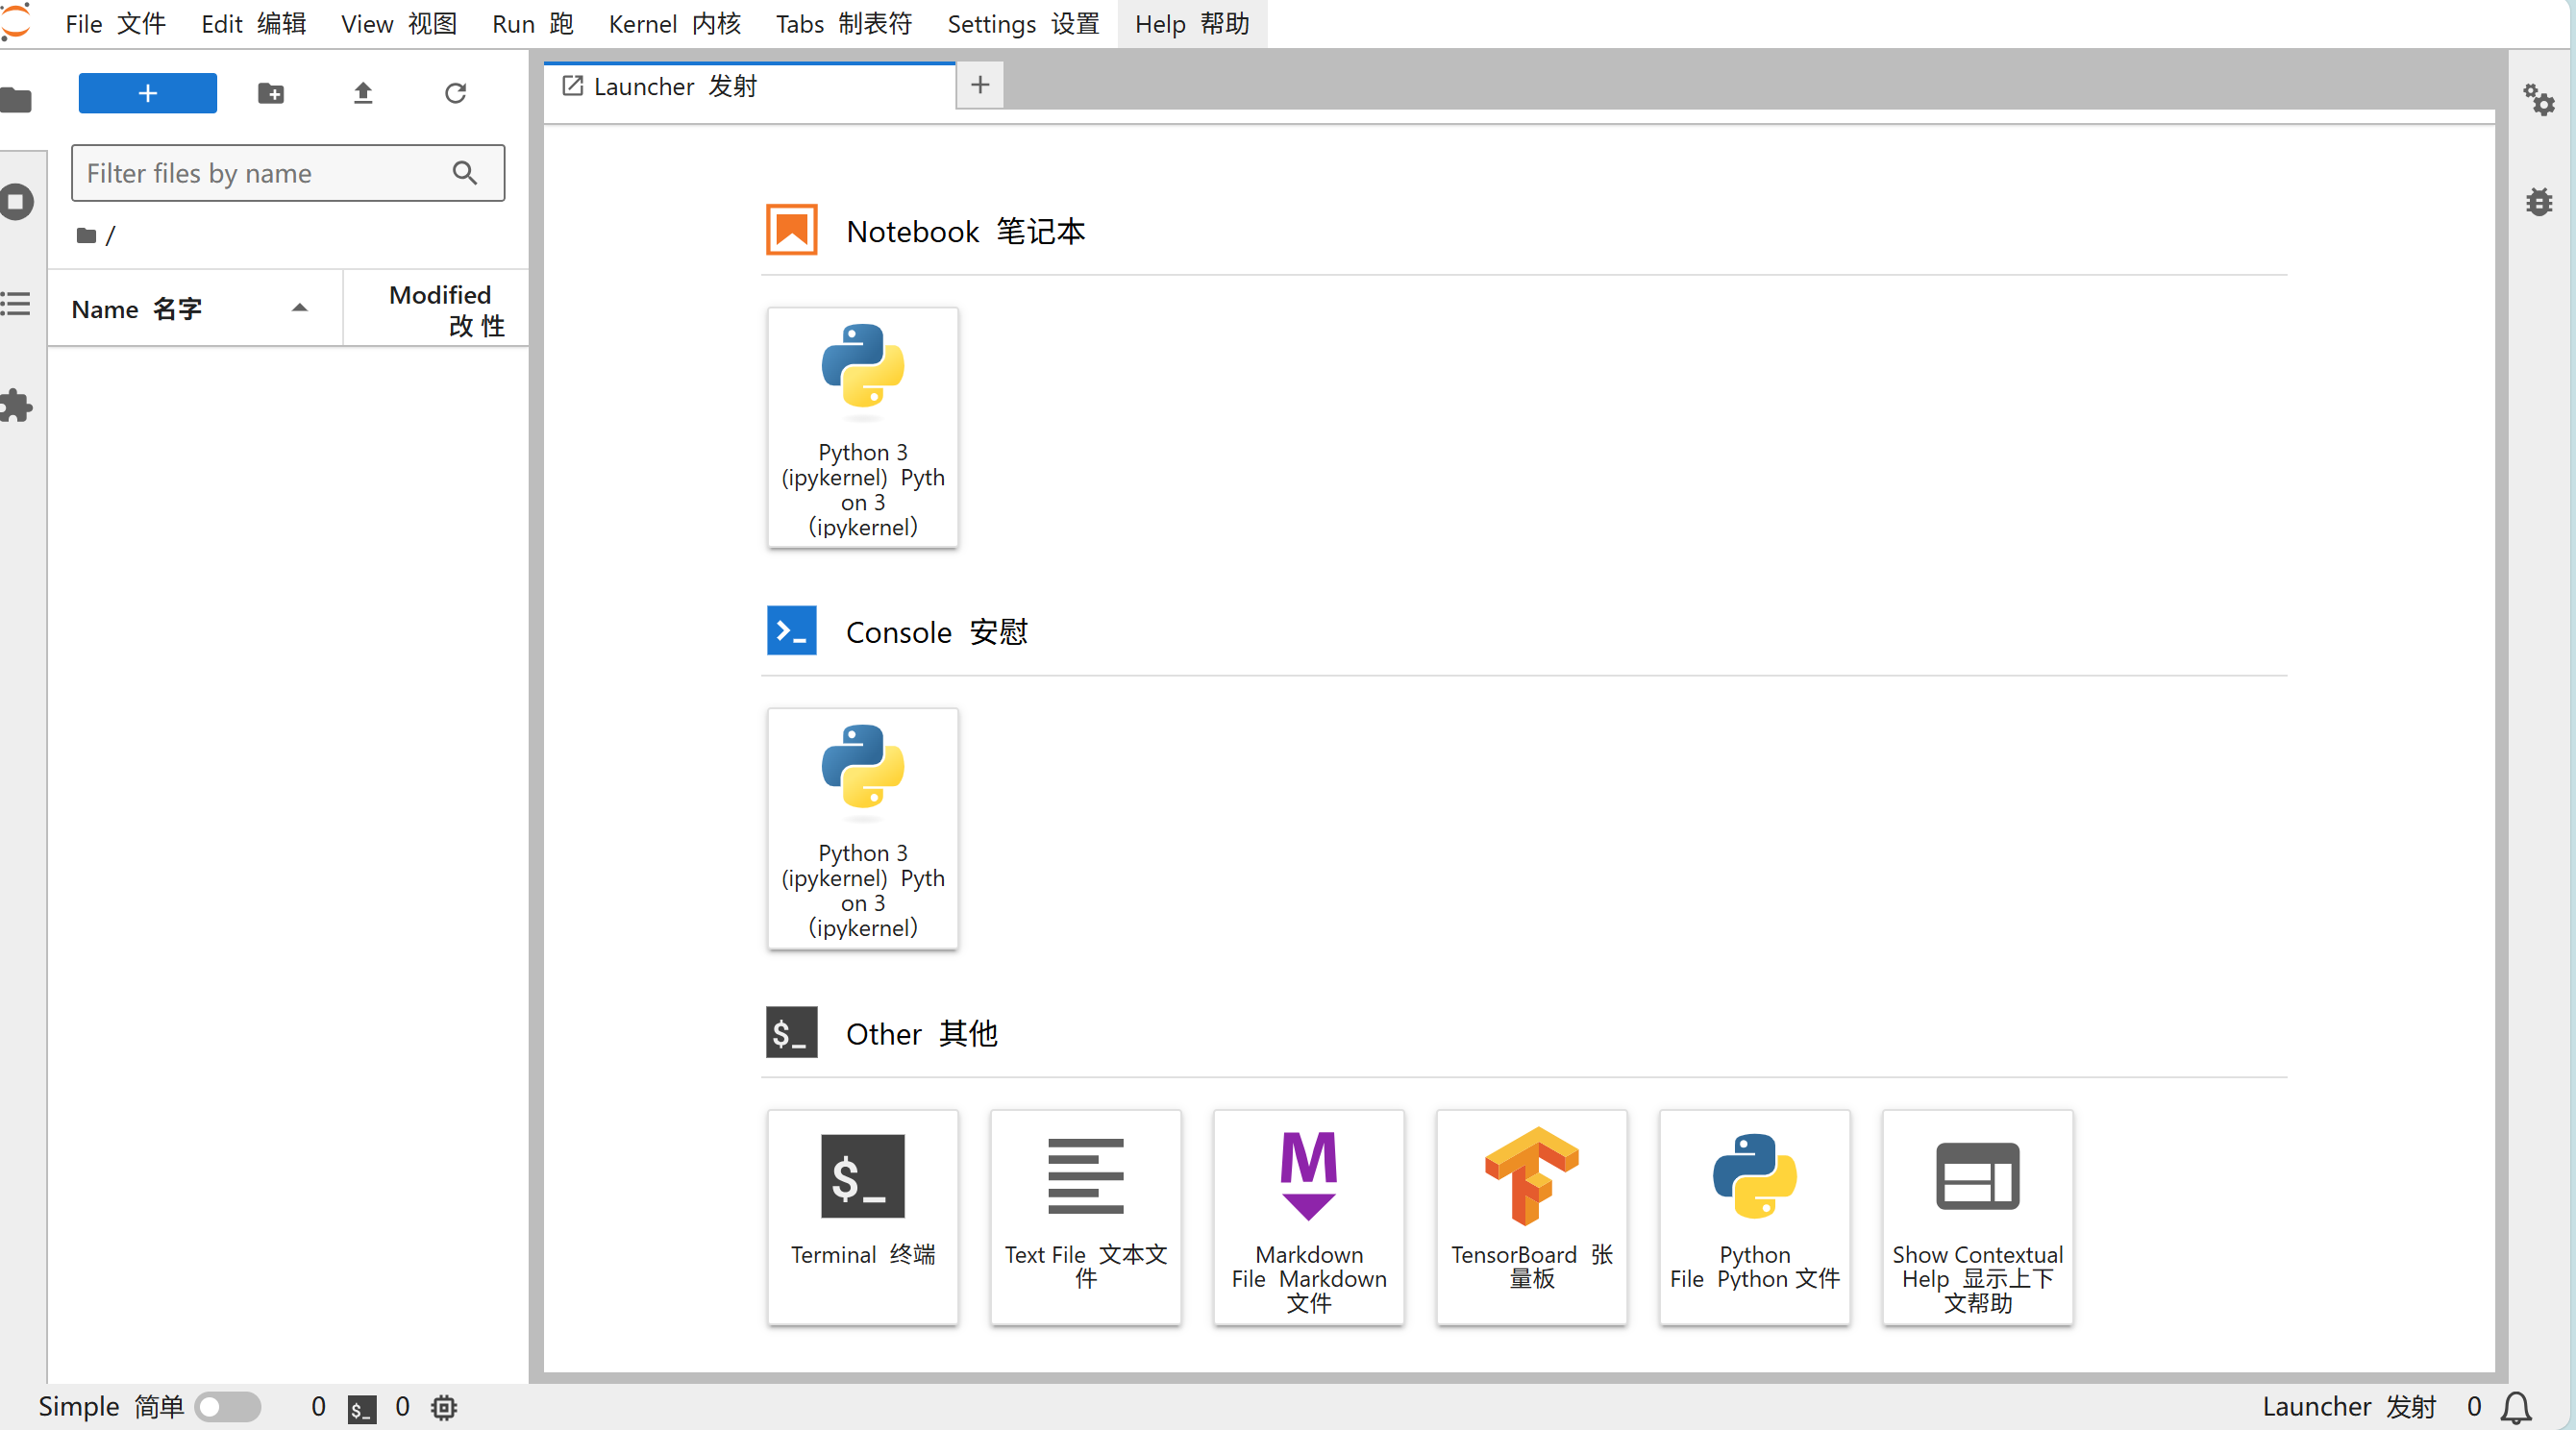The width and height of the screenshot is (2576, 1430).
Task: Click the terminal count icon in status bar
Action: (362, 1408)
